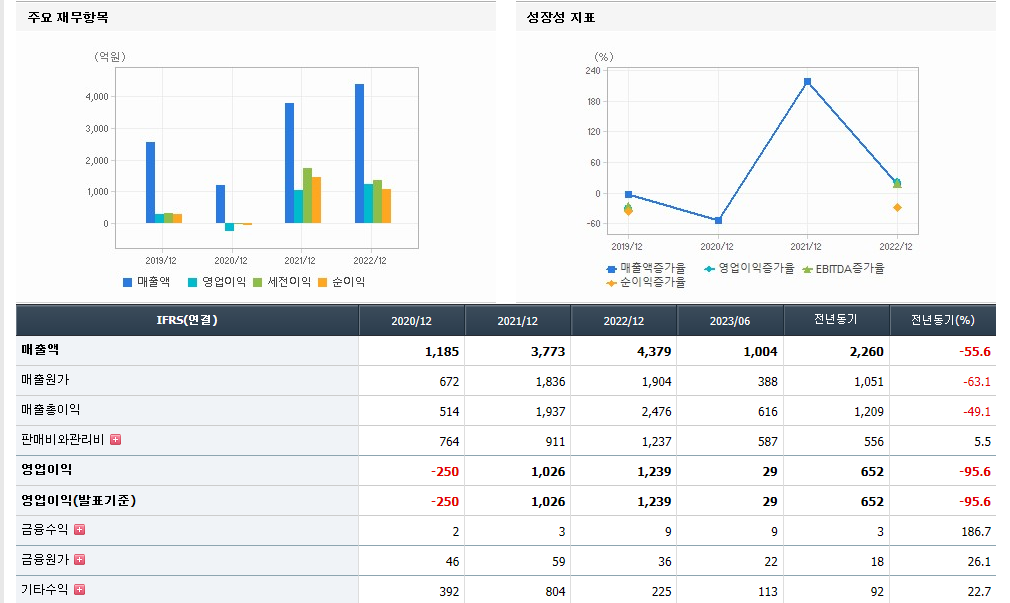The width and height of the screenshot is (1010, 603).
Task: Click the 성장성 지표 chart title
Action: pyautogui.click(x=561, y=17)
